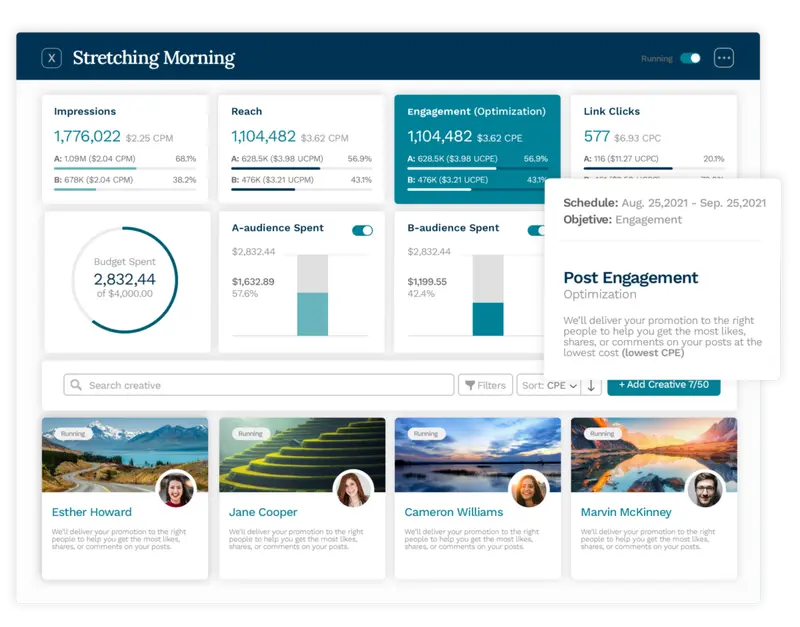
Task: Toggle the A-audience Spent switch
Action: click(x=362, y=230)
